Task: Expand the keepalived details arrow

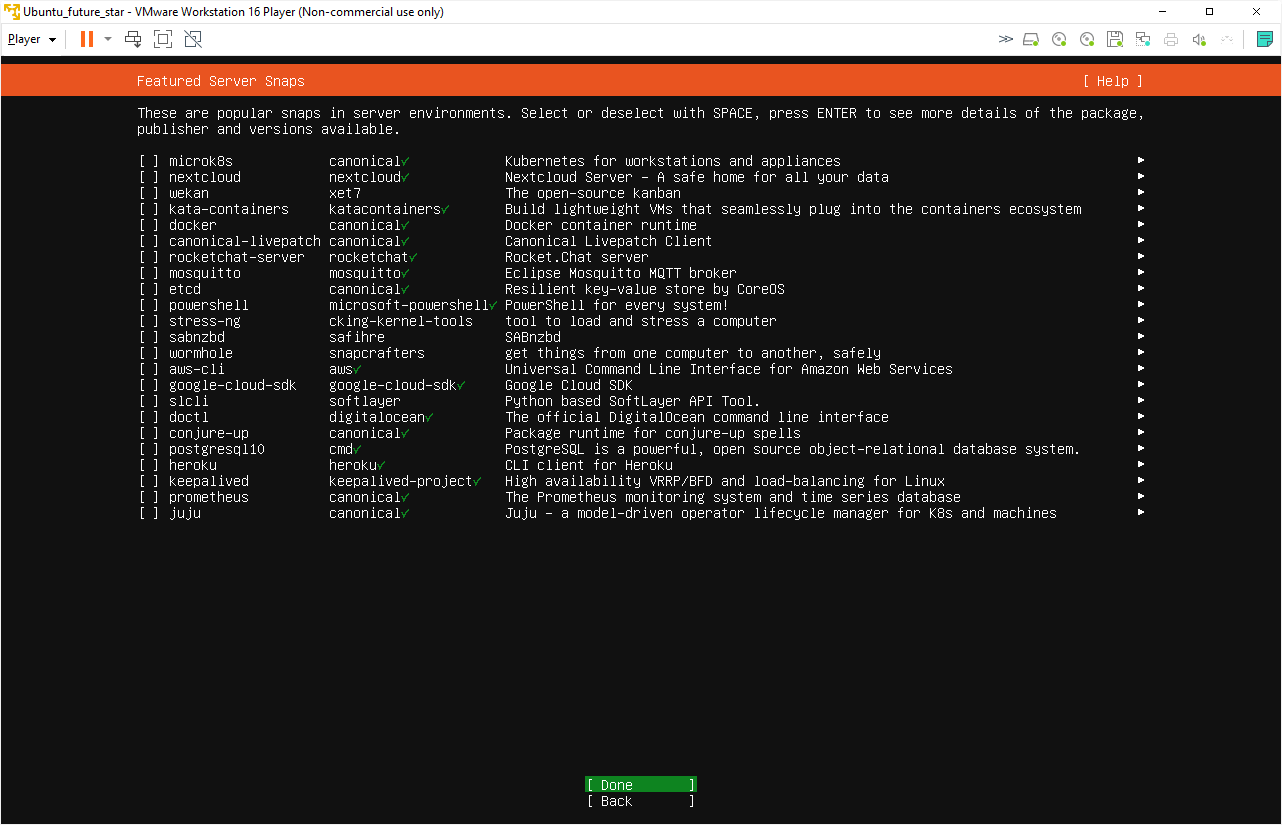Action: [x=1141, y=481]
